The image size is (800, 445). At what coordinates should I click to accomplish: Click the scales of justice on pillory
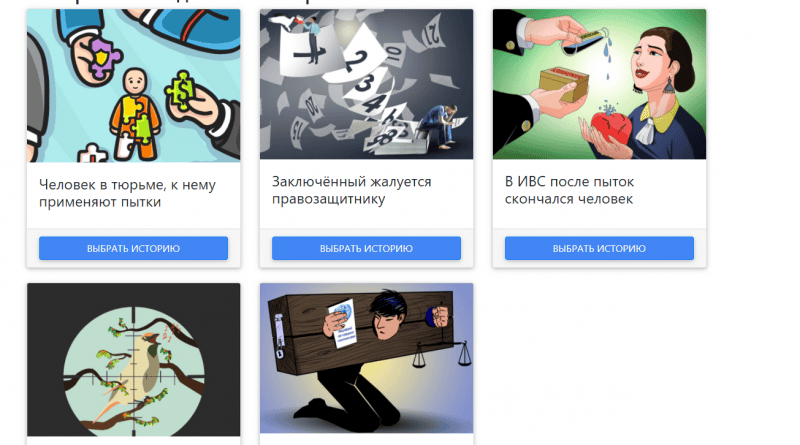(443, 354)
